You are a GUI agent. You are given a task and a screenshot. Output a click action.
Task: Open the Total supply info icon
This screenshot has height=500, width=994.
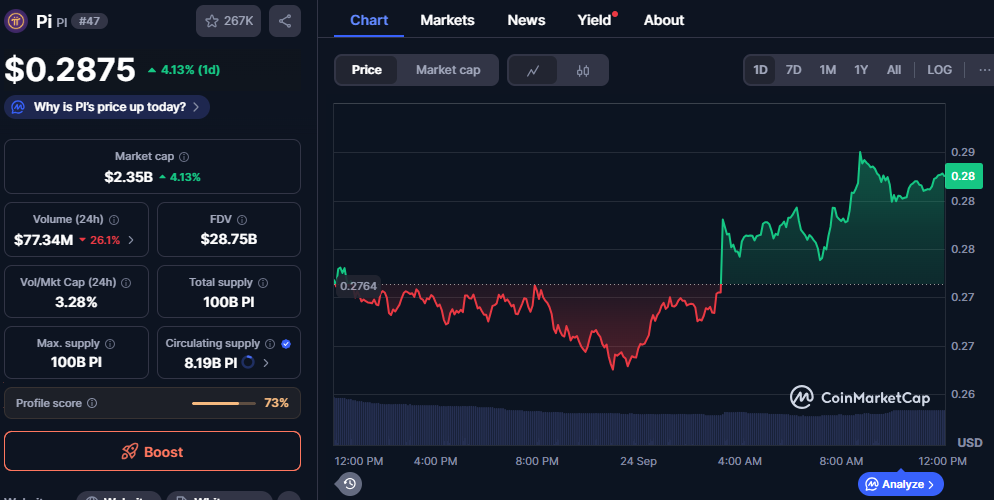tap(262, 283)
